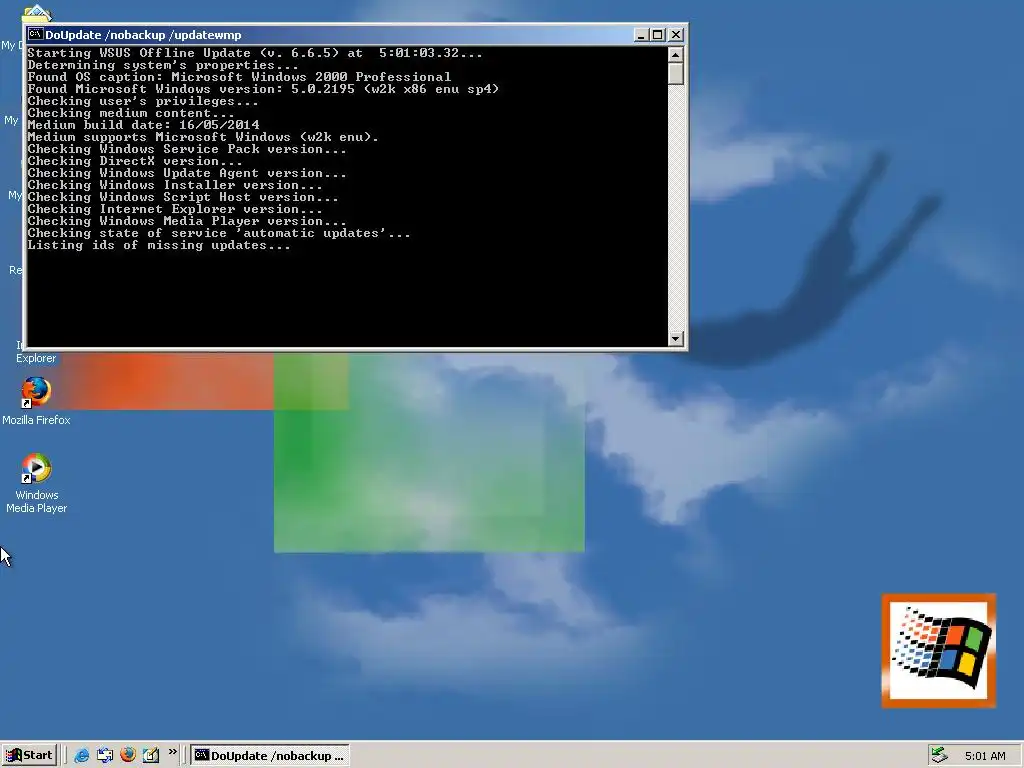This screenshot has width=1024, height=768.
Task: Click the 'Medium build date: 16/05/2014' line
Action: point(143,125)
